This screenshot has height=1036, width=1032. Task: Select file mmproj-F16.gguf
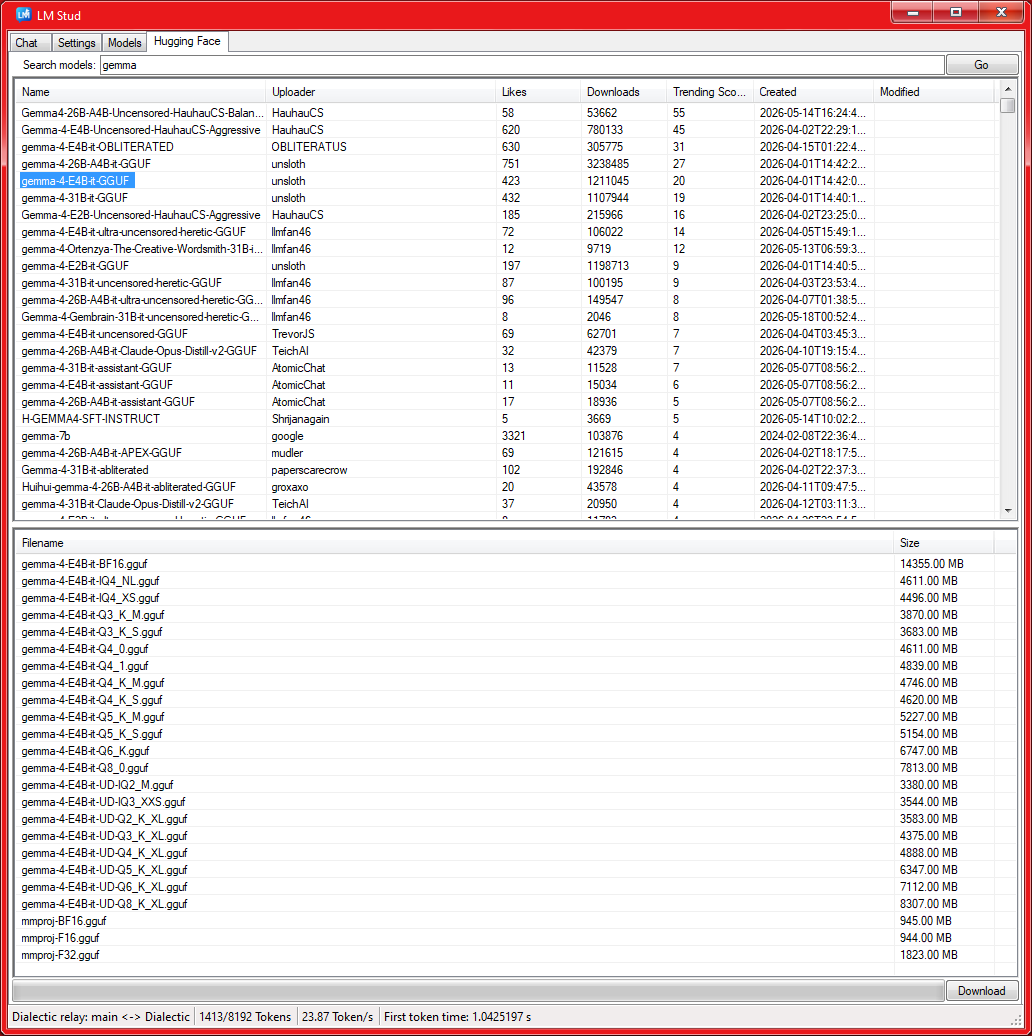[505, 938]
